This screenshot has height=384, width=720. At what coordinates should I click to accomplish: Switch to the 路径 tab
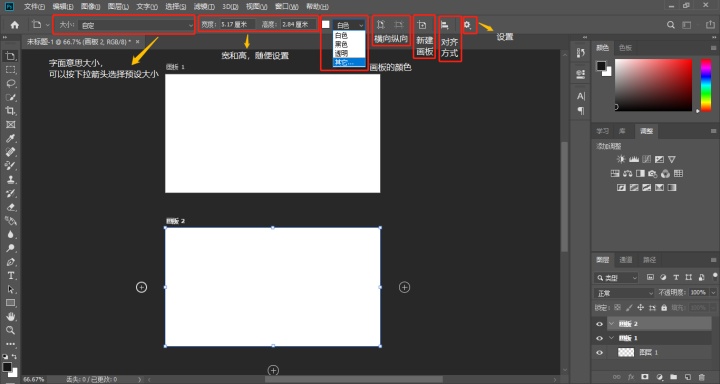pyautogui.click(x=649, y=260)
